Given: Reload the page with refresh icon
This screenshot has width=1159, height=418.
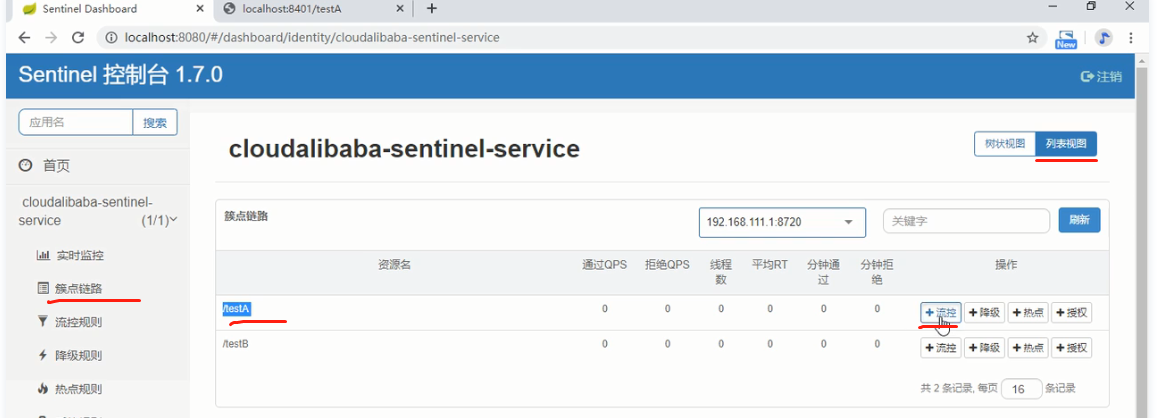Looking at the screenshot, I should point(78,38).
